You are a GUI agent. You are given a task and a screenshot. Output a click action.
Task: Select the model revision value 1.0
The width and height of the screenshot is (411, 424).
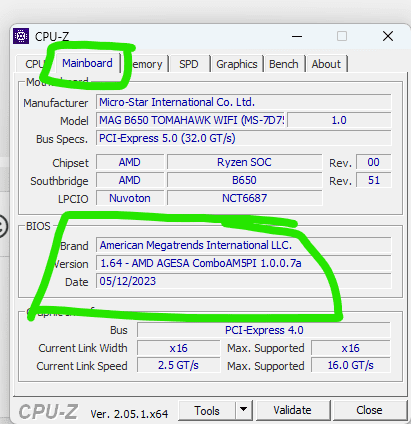tap(339, 120)
